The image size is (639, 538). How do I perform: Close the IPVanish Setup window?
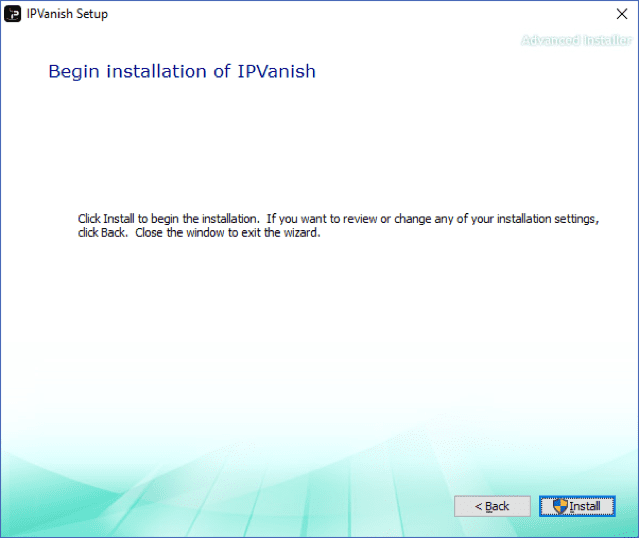point(622,14)
